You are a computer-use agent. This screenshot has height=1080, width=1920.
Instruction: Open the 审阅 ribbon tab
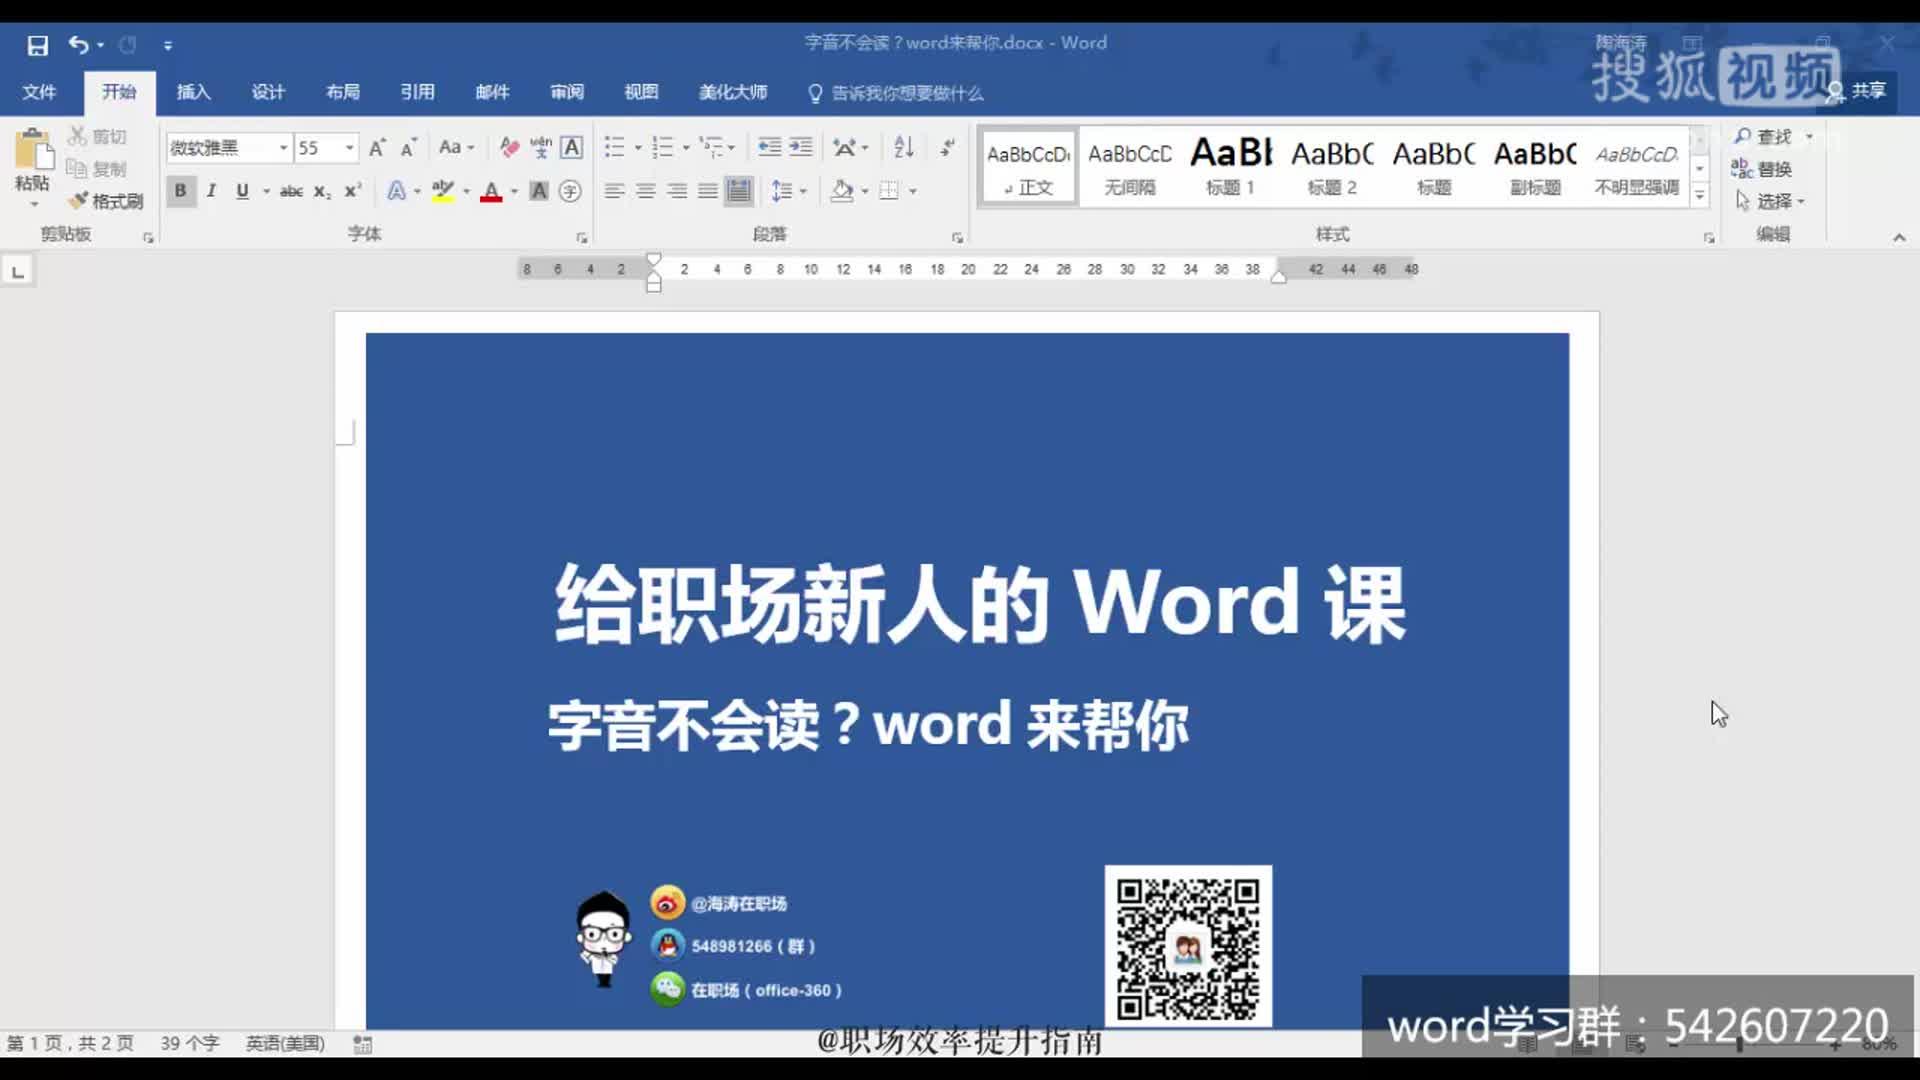click(x=566, y=92)
